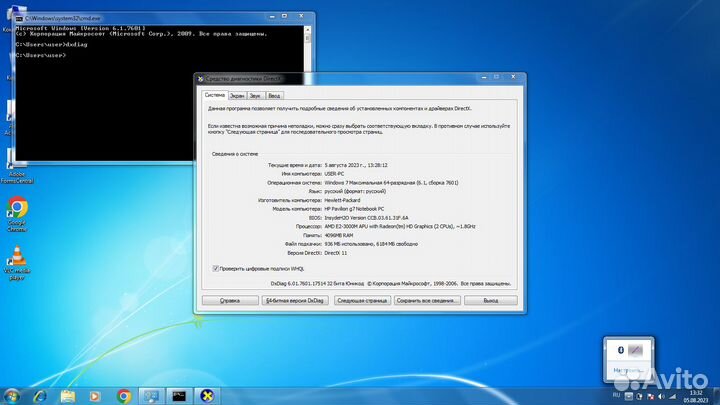Click the 64-битная версия DxDiag button

[295, 300]
